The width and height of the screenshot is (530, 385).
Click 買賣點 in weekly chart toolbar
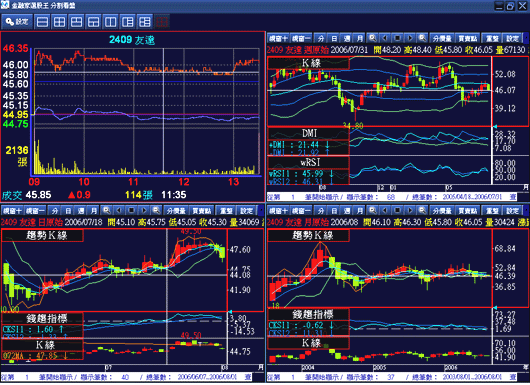[x=467, y=38]
